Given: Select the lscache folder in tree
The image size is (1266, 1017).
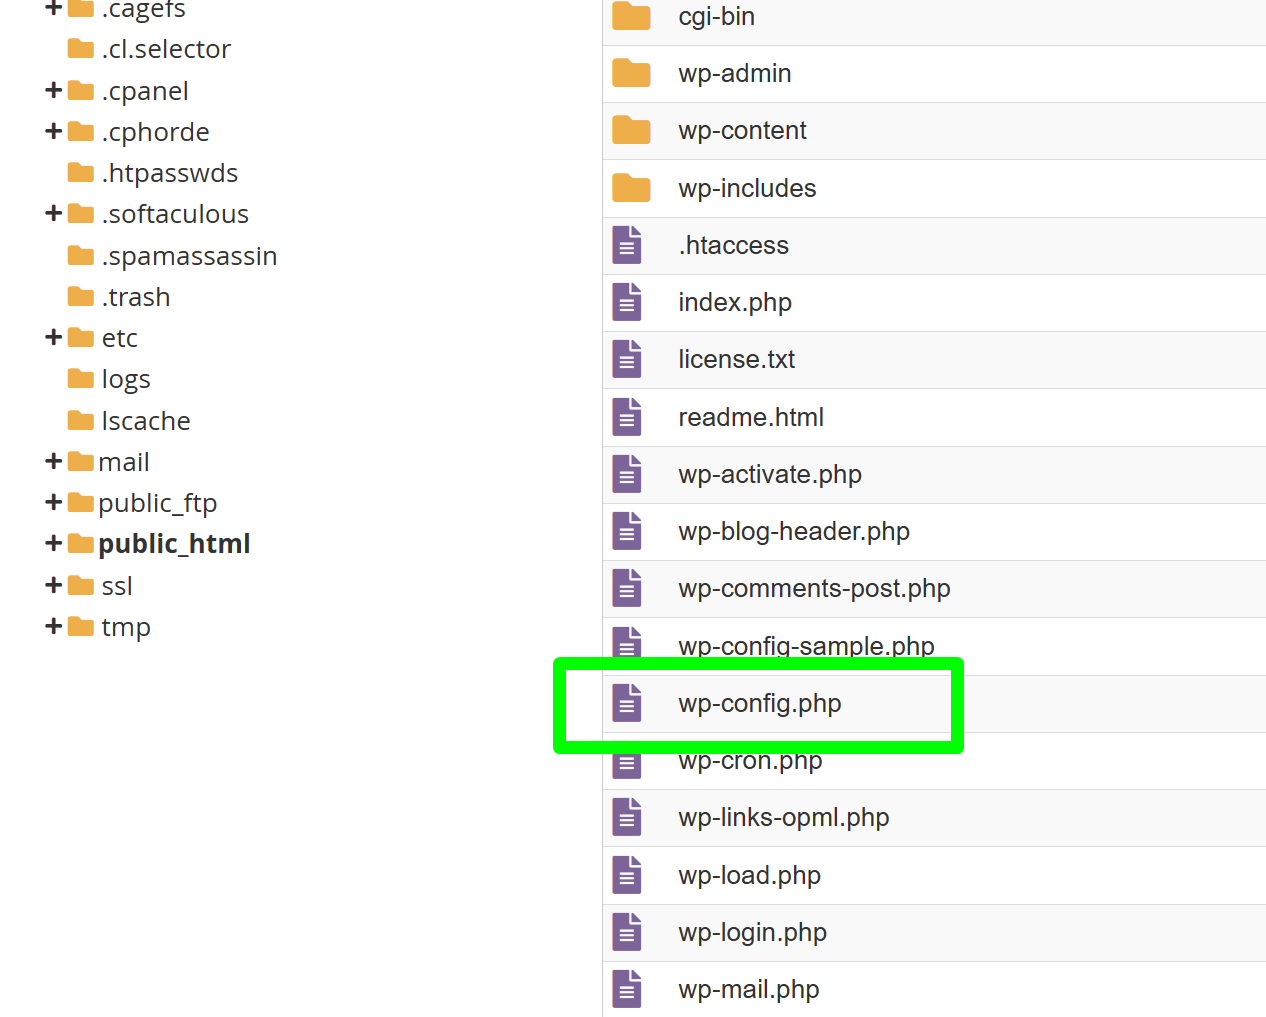Looking at the screenshot, I should (x=145, y=421).
